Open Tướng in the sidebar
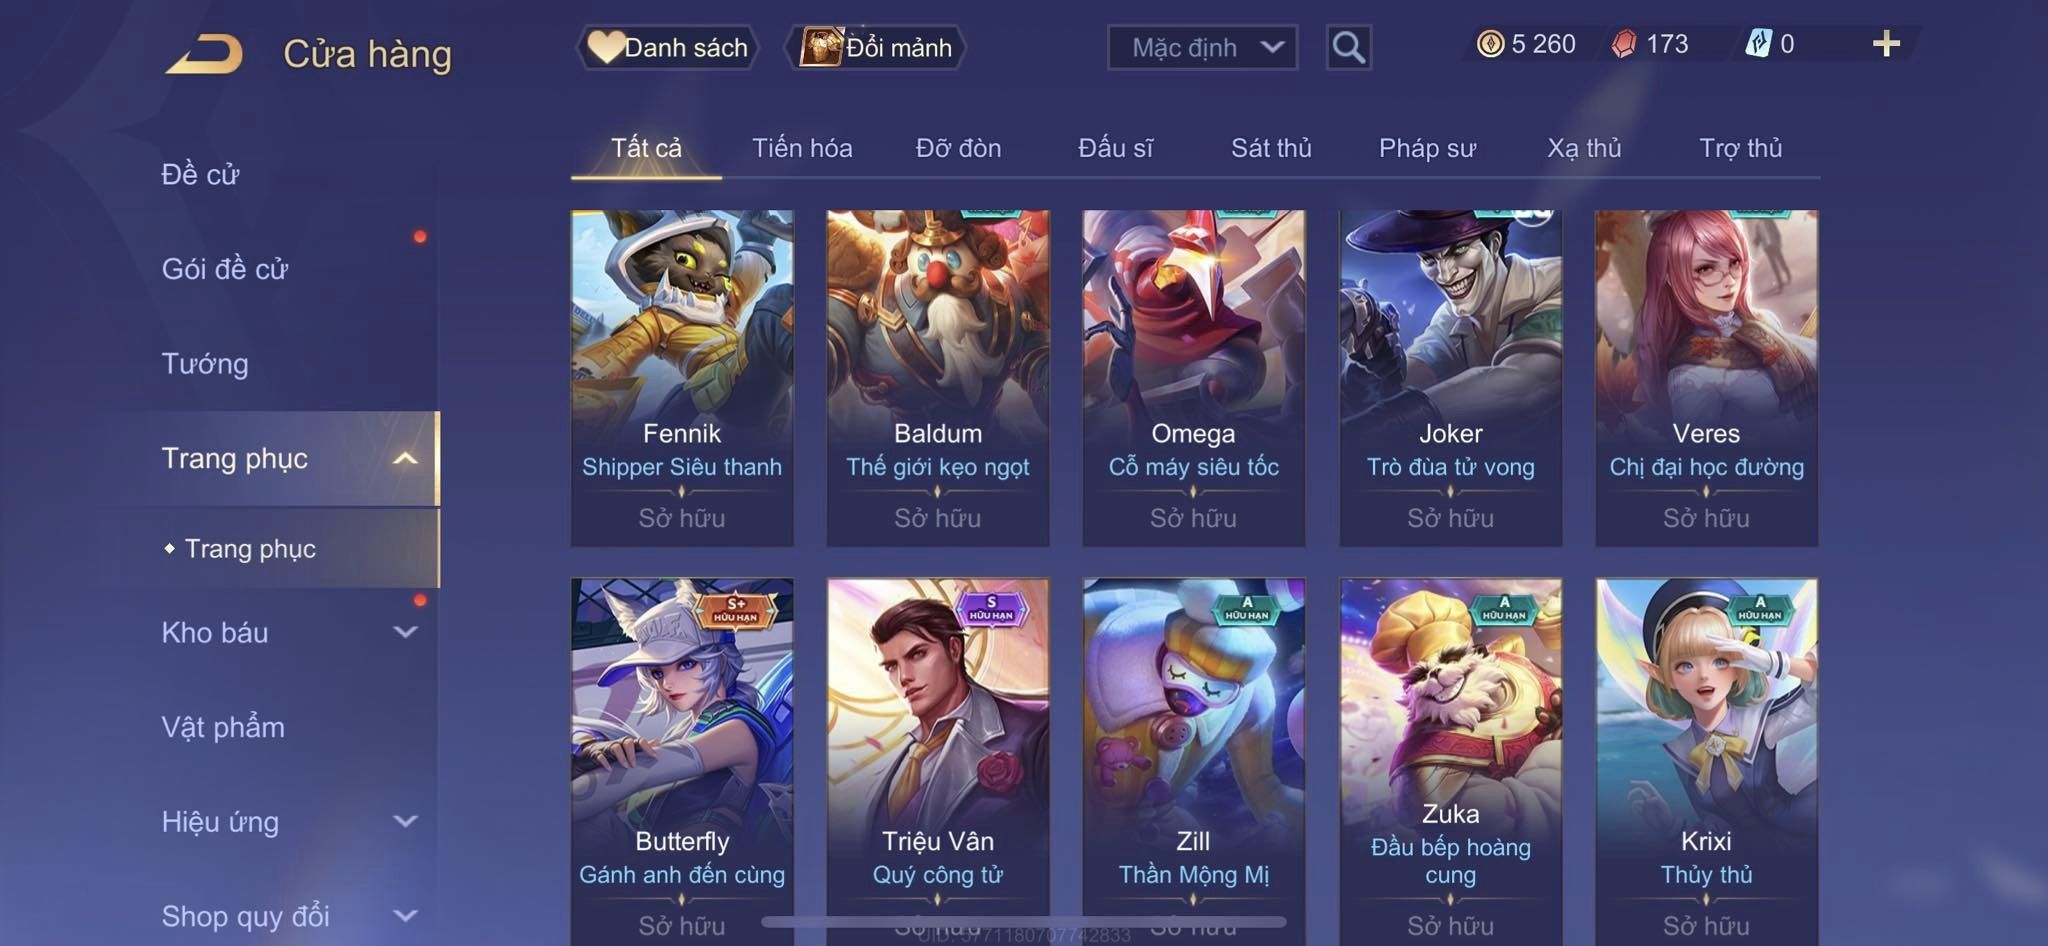The width and height of the screenshot is (2048, 946). (205, 363)
